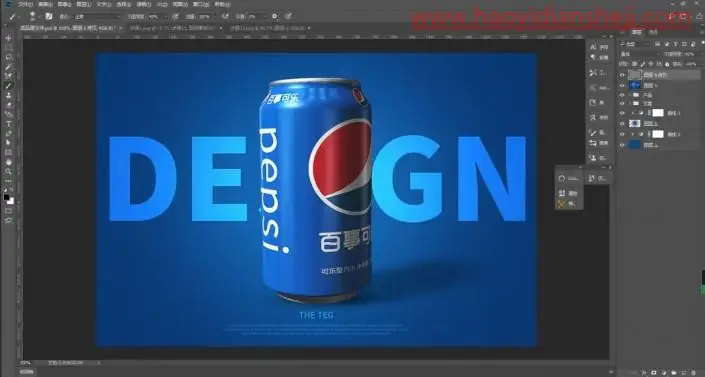The image size is (705, 377).
Task: Select the spotlight-gradient layer thumbnail
Action: (634, 123)
